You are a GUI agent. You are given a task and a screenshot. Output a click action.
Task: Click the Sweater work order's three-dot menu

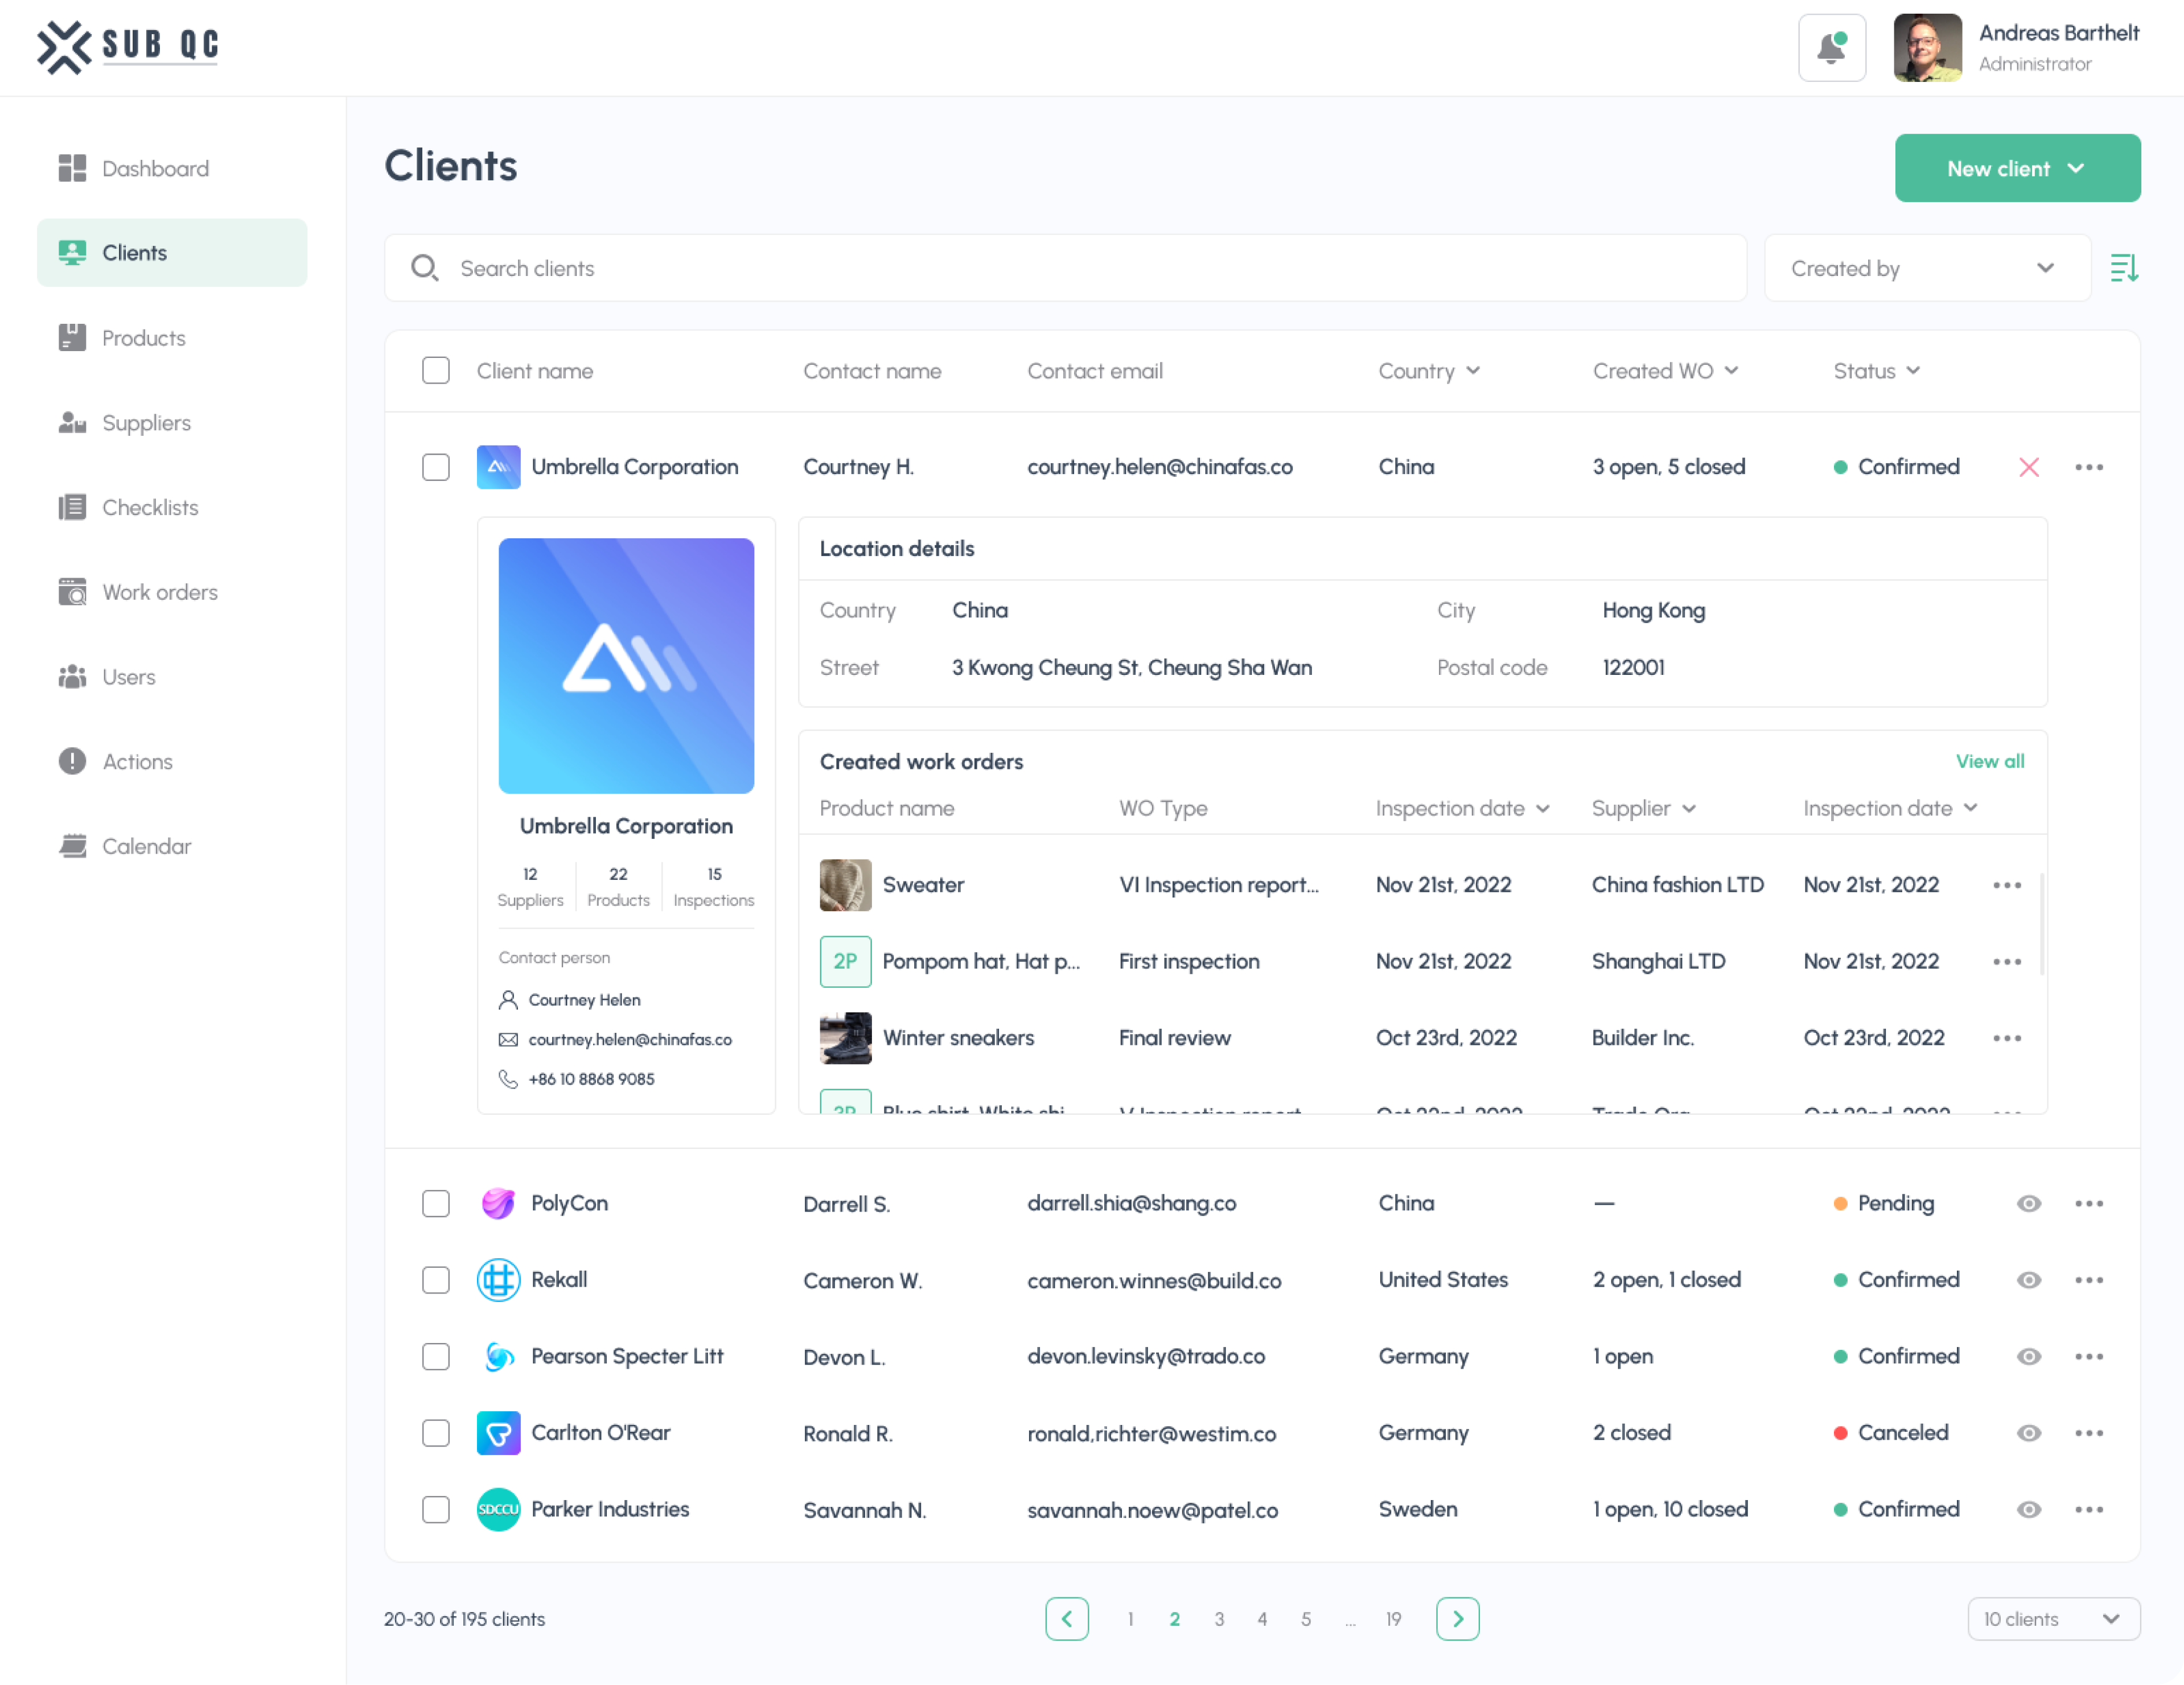[x=2006, y=885]
